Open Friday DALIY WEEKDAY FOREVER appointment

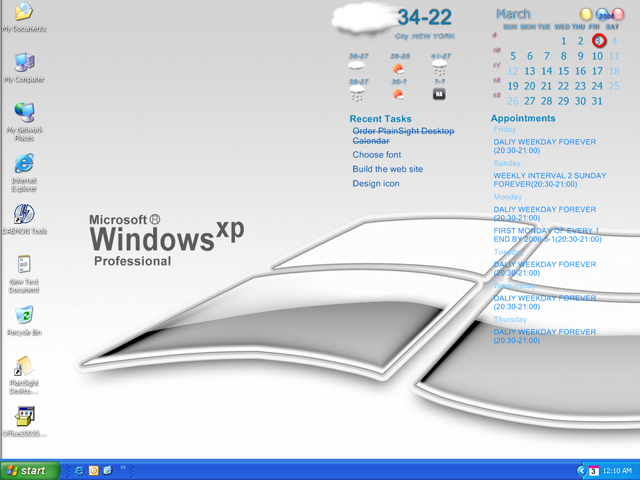point(545,146)
